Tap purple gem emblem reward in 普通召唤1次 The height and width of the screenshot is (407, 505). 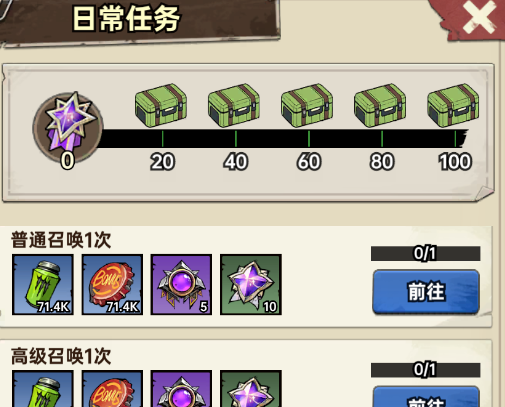coord(181,285)
